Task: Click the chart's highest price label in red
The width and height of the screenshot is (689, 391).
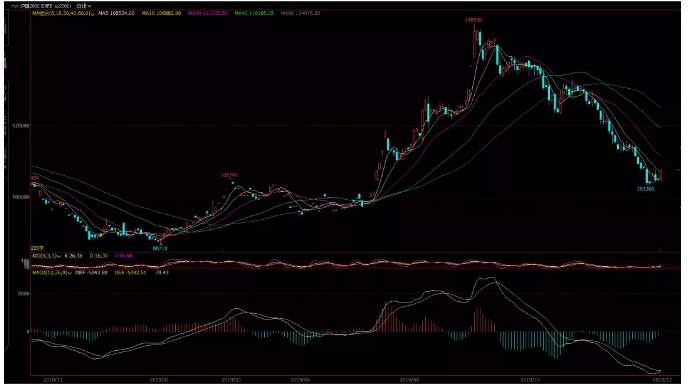Action: pyautogui.click(x=473, y=20)
